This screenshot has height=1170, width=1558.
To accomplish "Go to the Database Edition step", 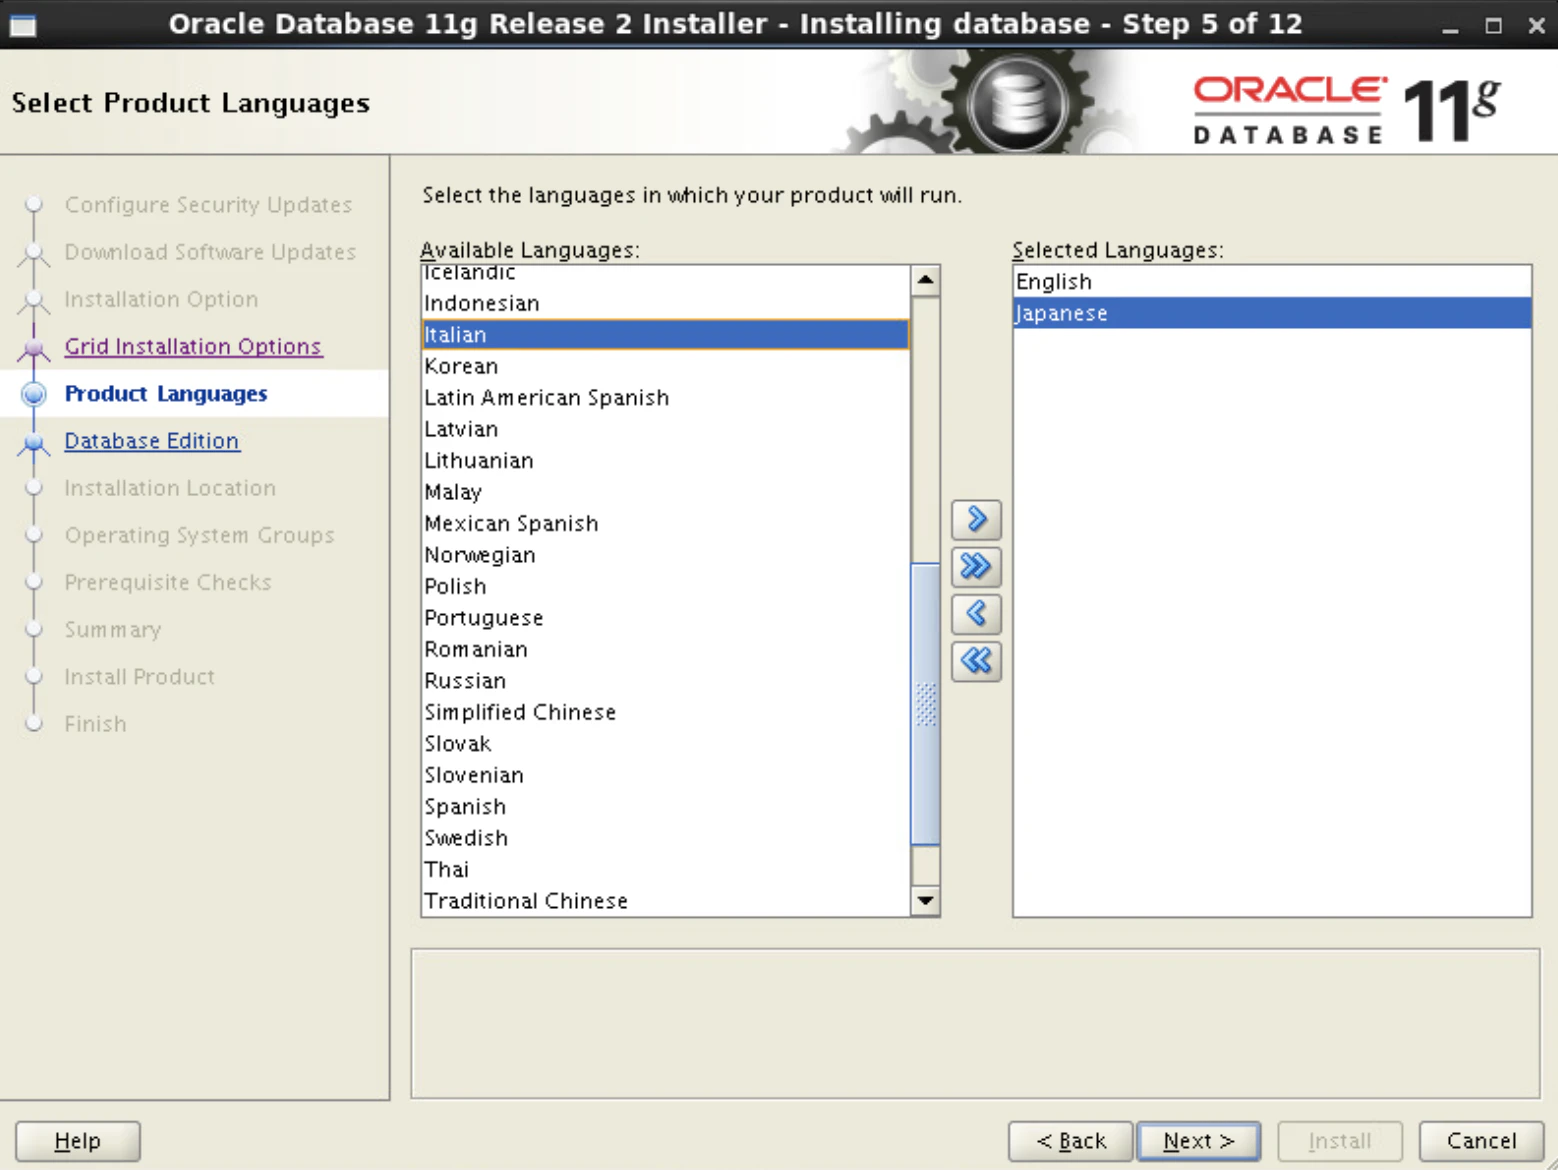I will 152,441.
